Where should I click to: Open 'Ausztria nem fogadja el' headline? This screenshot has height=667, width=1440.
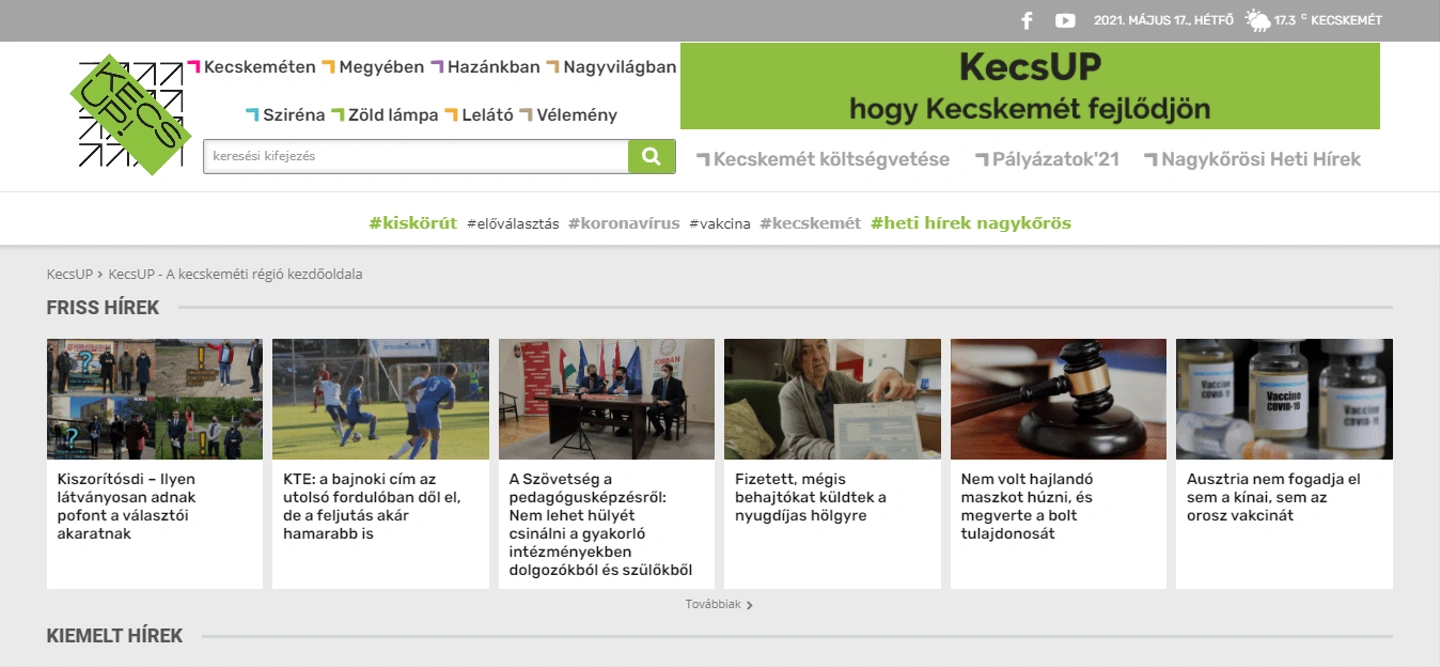tap(1274, 497)
